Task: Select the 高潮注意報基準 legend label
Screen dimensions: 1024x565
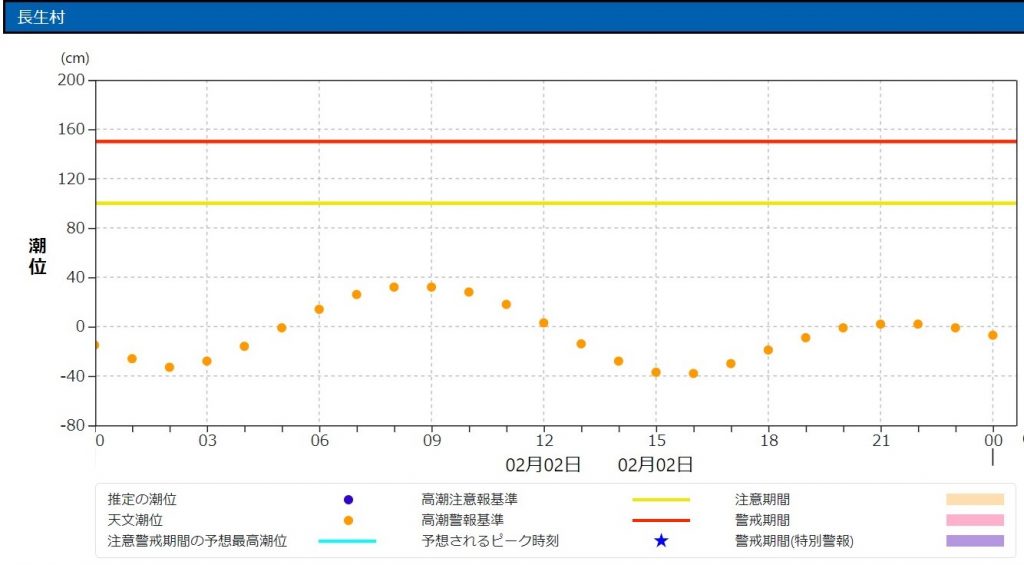Action: coord(470,500)
